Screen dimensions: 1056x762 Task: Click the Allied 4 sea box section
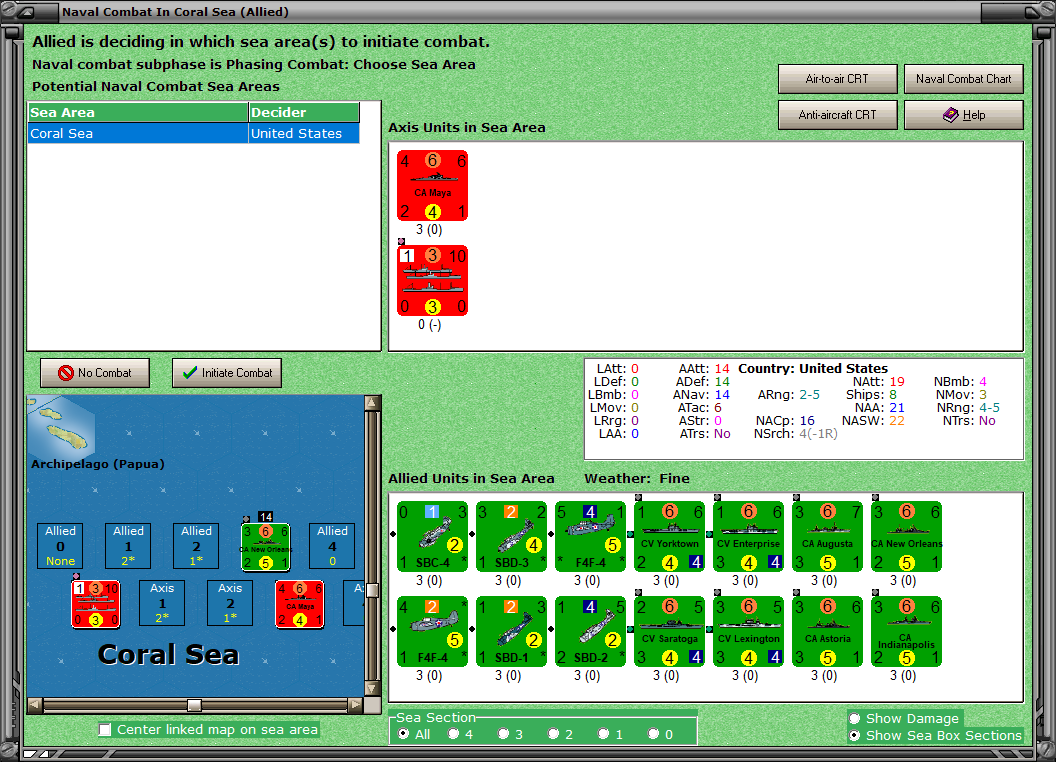[x=332, y=546]
